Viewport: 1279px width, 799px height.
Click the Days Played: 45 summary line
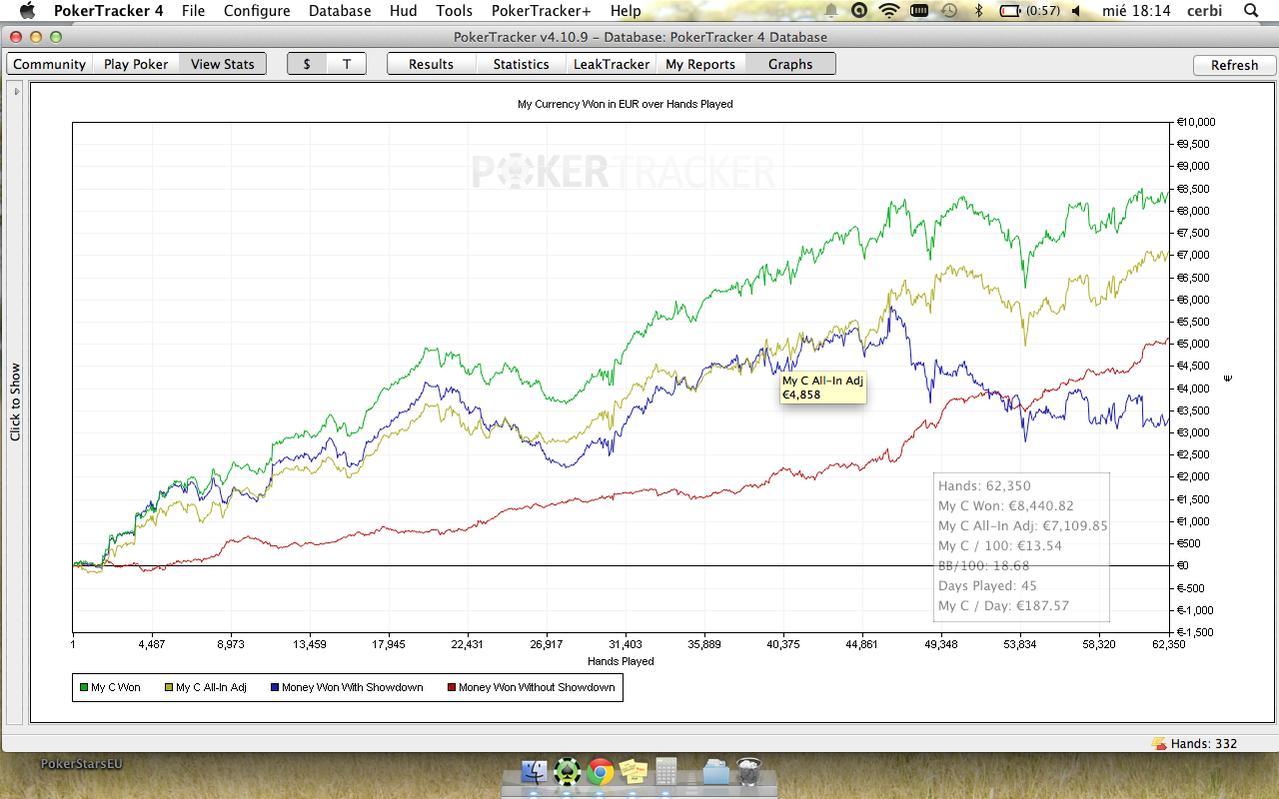click(x=987, y=586)
